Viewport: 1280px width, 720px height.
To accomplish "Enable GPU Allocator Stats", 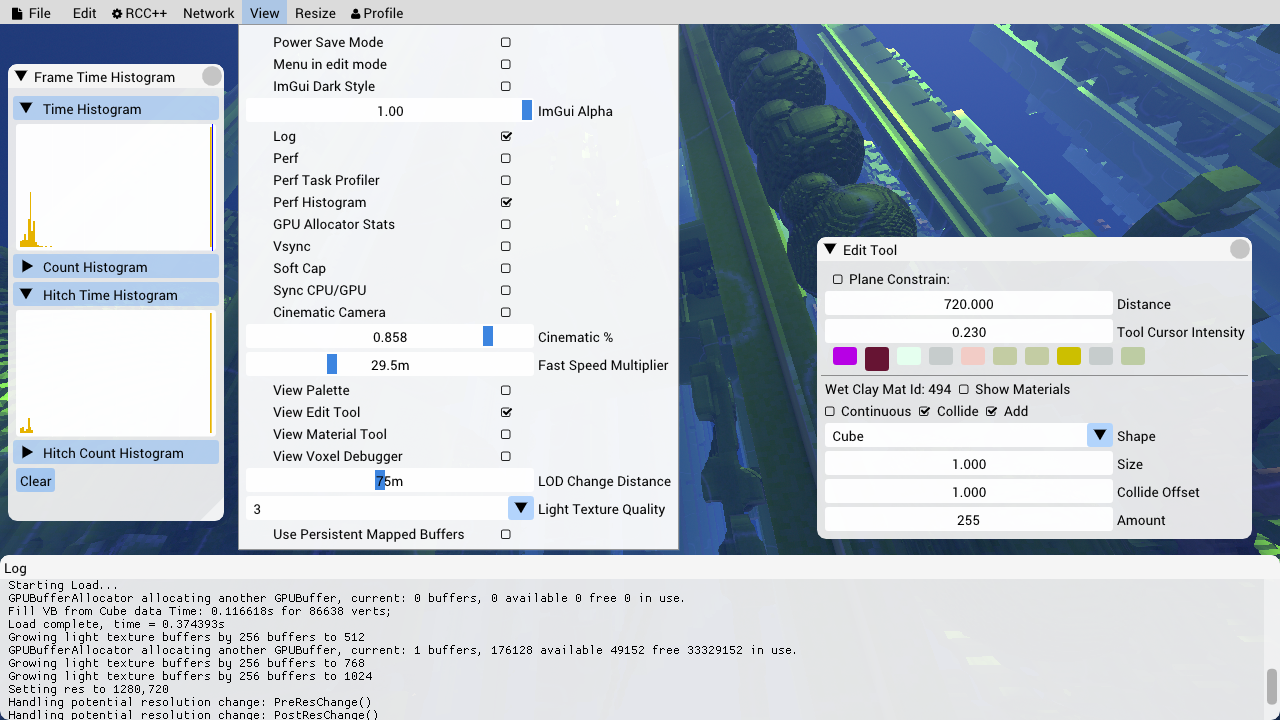I will tap(506, 224).
